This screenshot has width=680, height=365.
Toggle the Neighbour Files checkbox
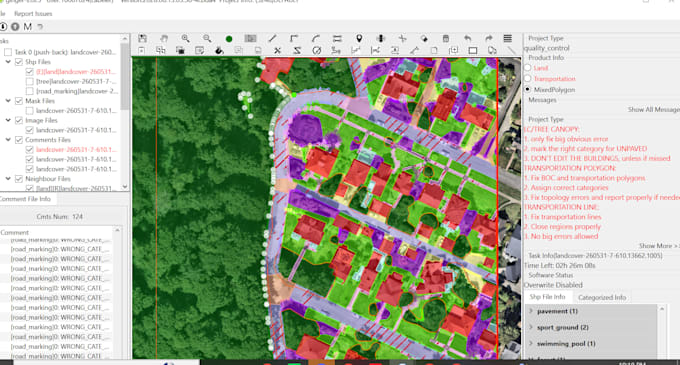pyautogui.click(x=19, y=179)
